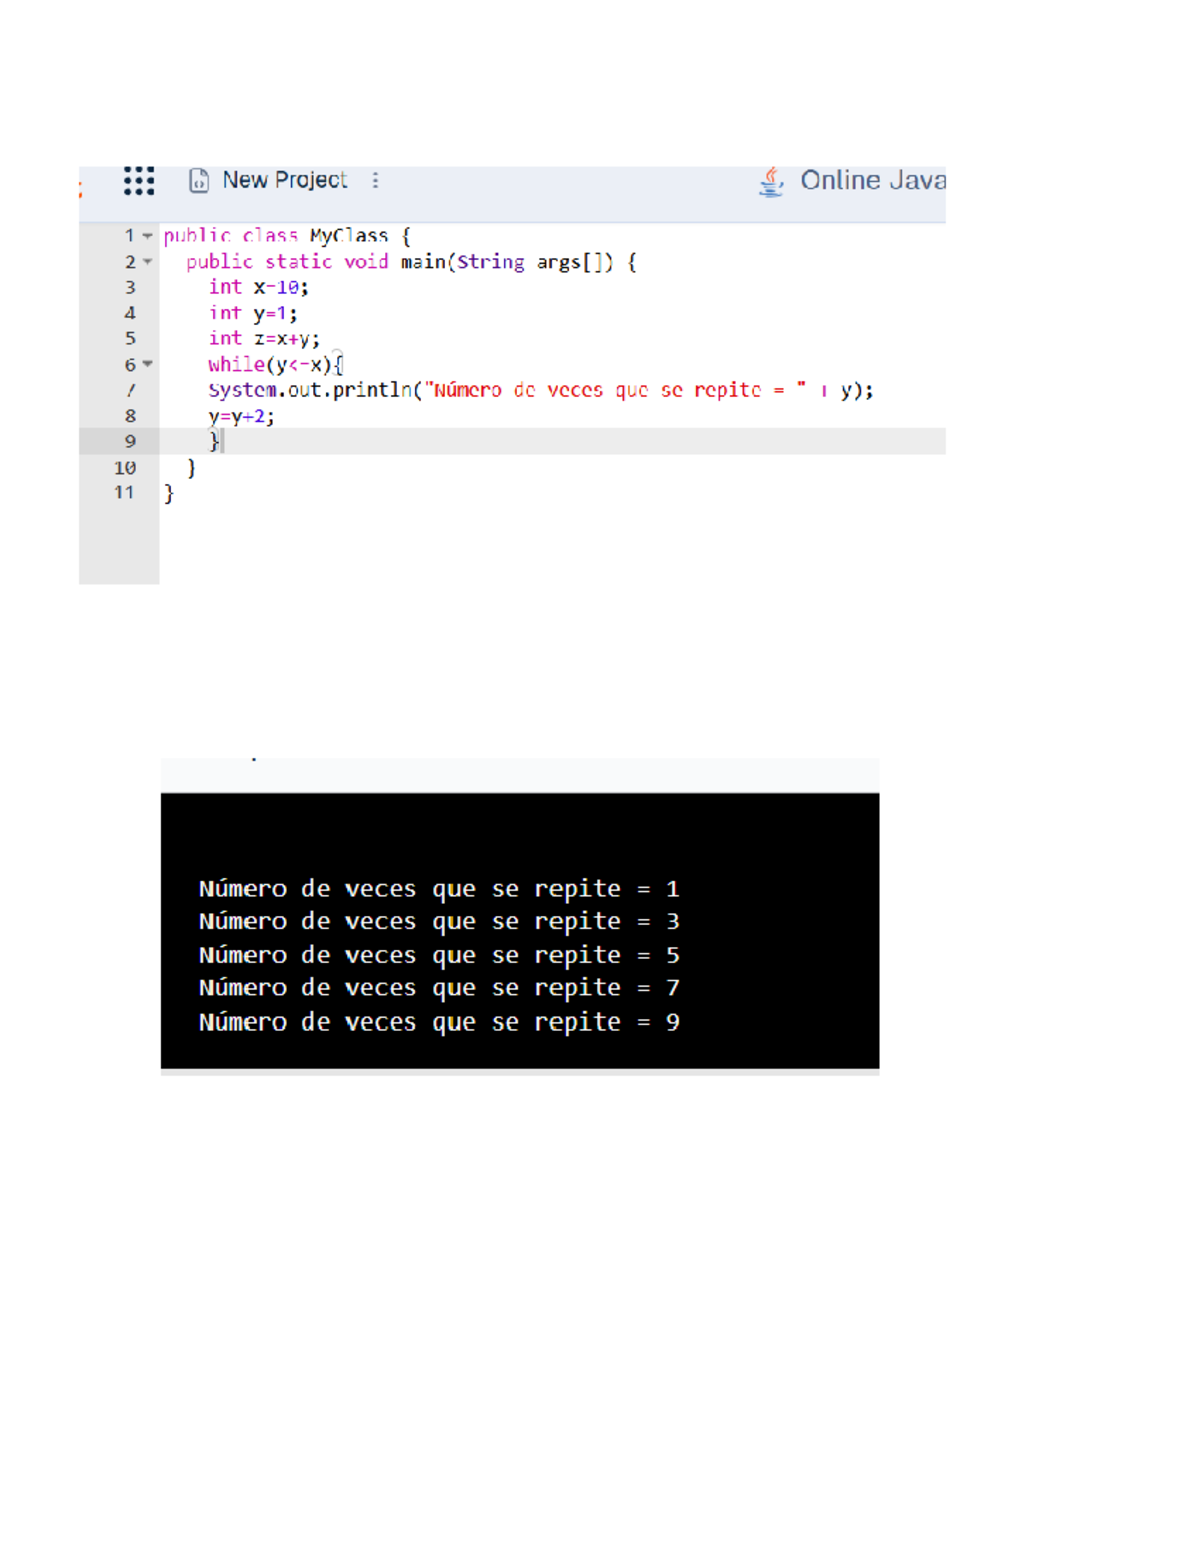Click the Online Java link
The image size is (1200, 1553).
coord(872,181)
